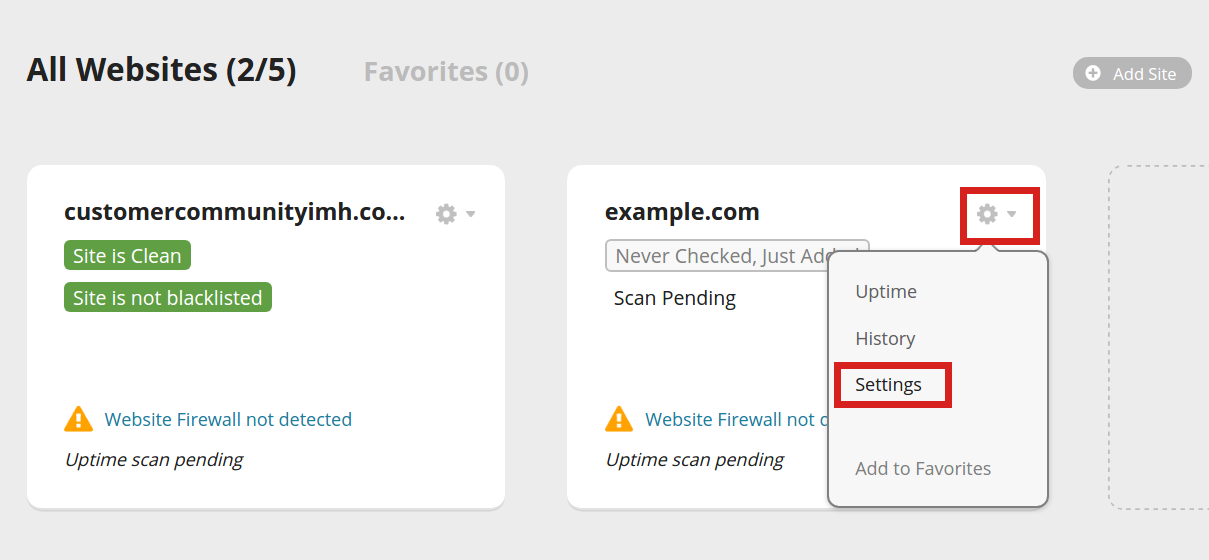This screenshot has width=1209, height=560.
Task: Click the customercommunityimh.co... site title
Action: [x=234, y=212]
